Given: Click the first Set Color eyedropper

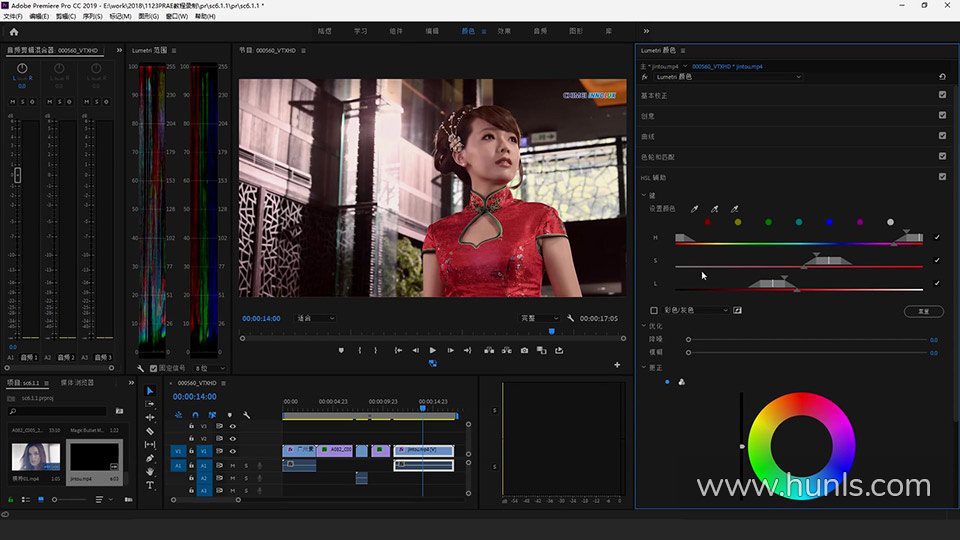Looking at the screenshot, I should click(x=695, y=209).
